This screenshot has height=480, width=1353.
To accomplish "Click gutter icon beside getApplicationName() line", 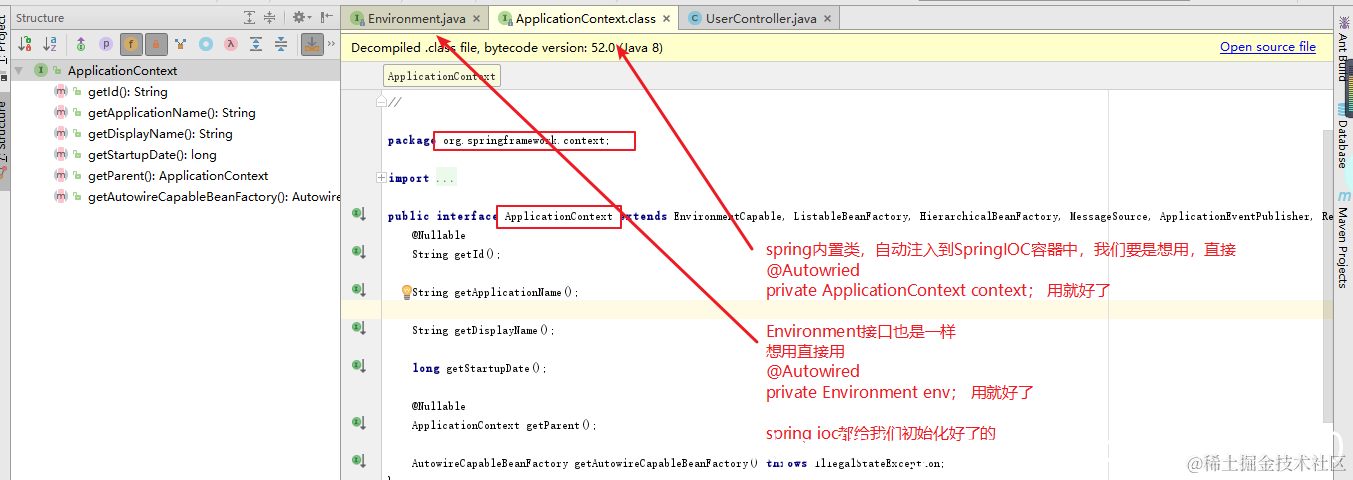I will pos(358,290).
